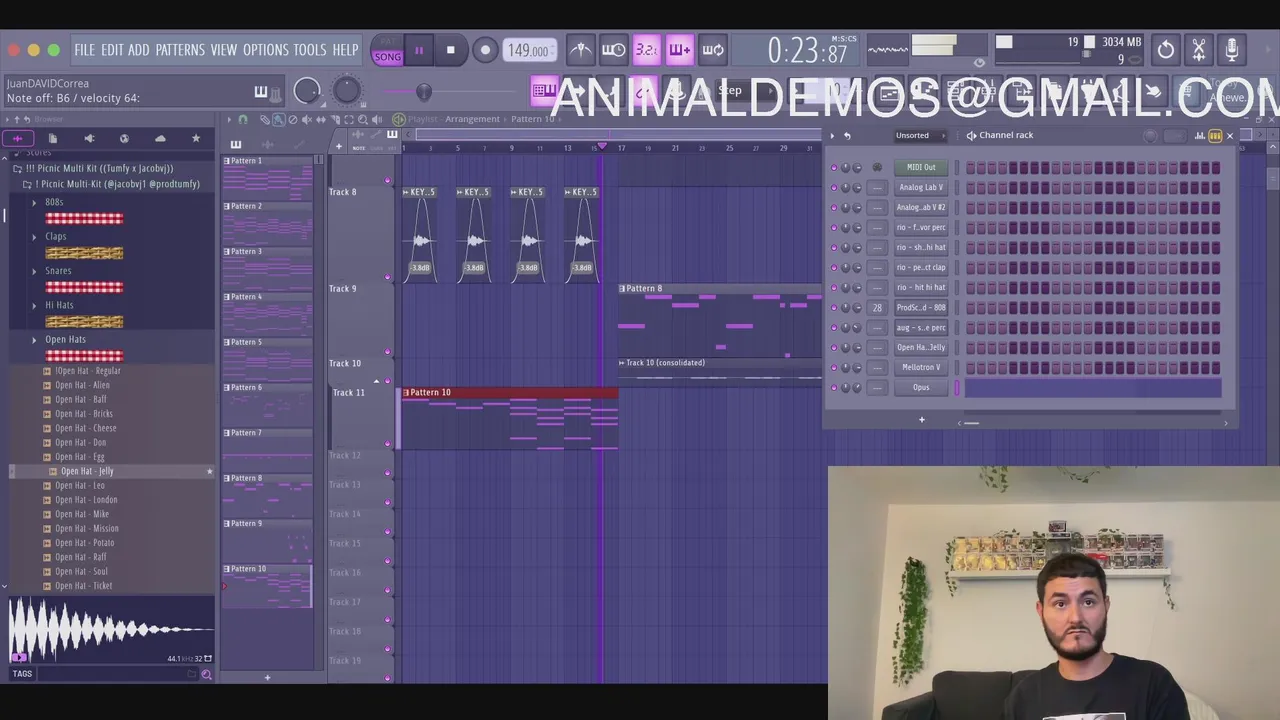
Task: Open the FILE menu
Action: point(84,50)
